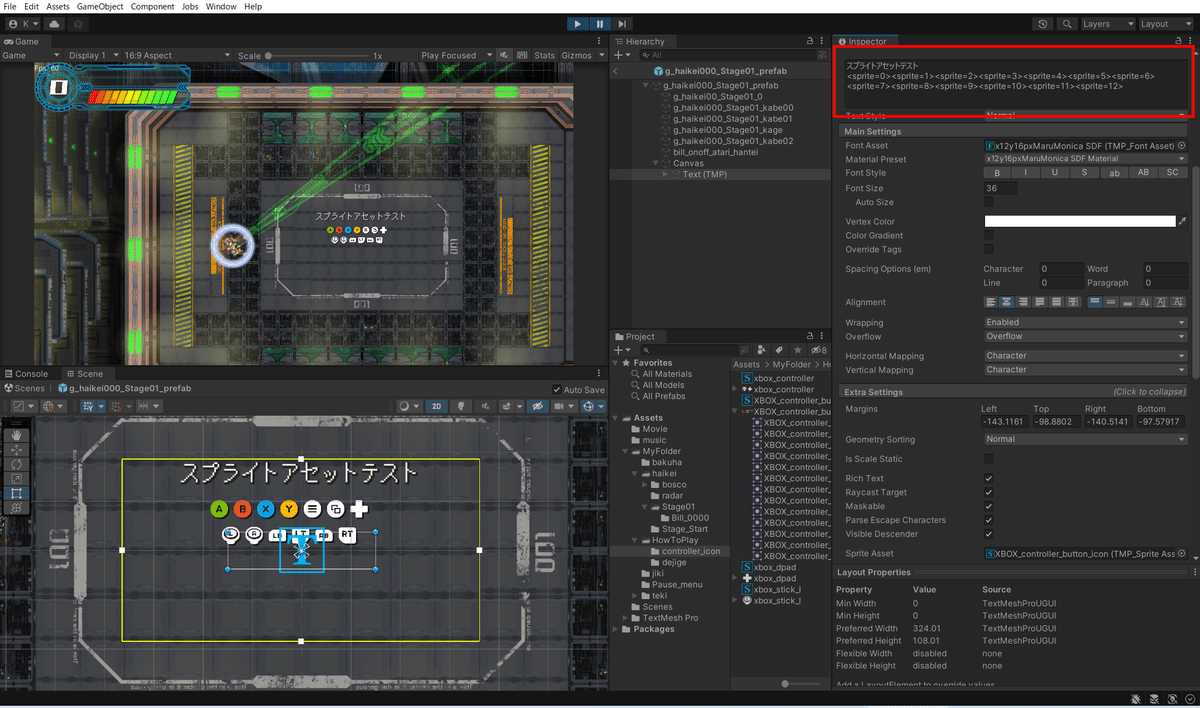Apply small caps SC font style
The image size is (1200, 708).
tap(1172, 173)
